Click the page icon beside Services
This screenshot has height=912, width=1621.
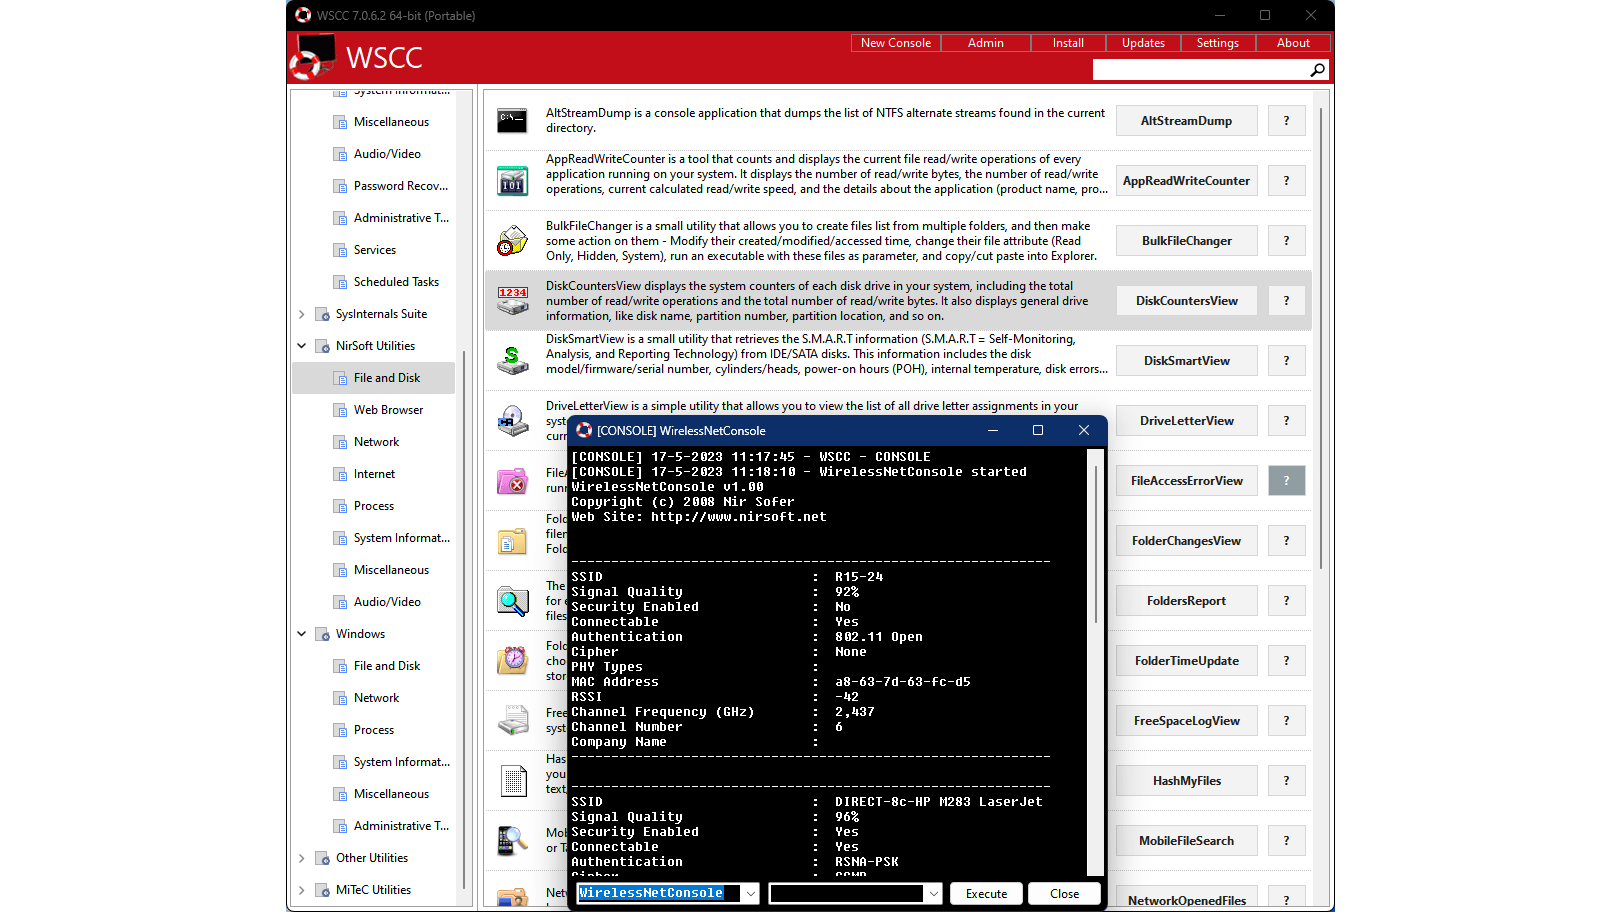click(x=340, y=250)
